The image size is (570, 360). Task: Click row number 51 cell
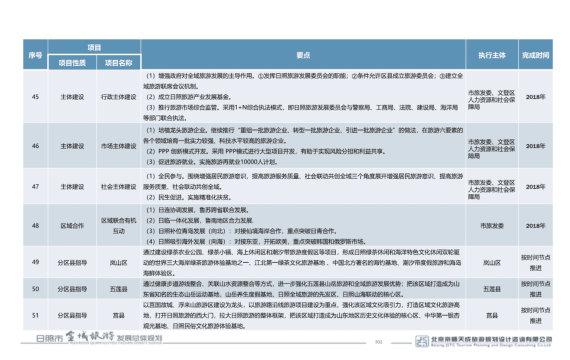coord(35,315)
